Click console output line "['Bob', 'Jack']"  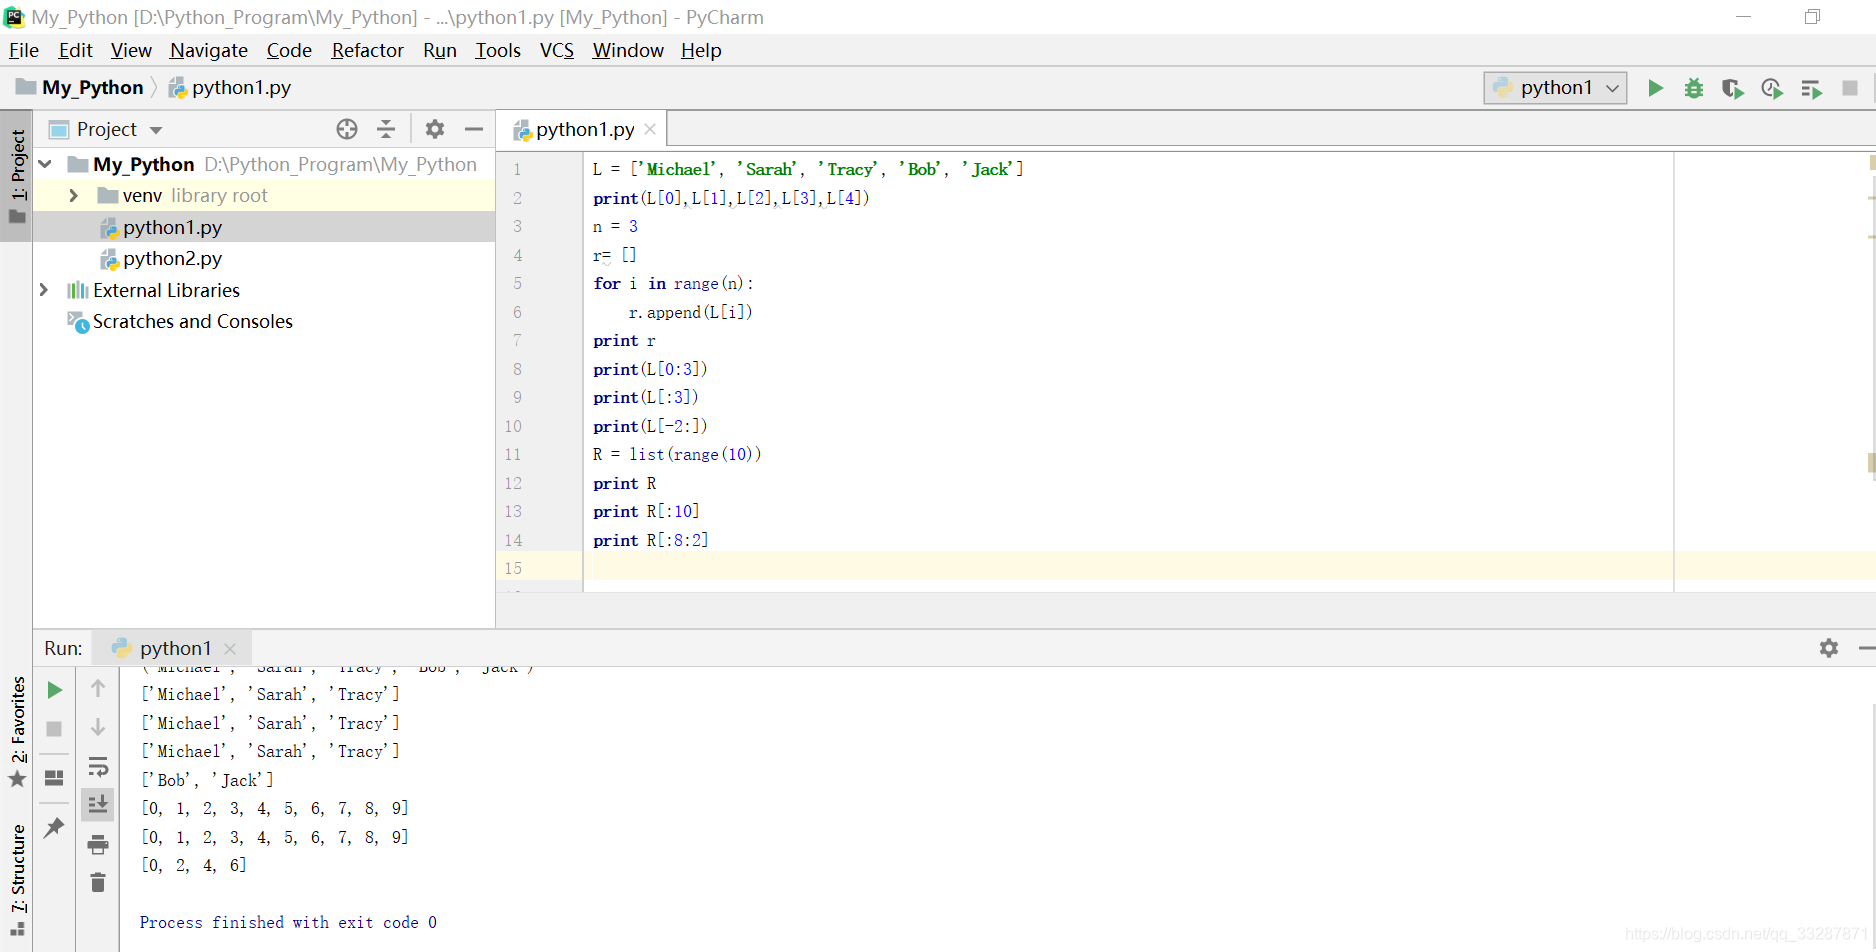coord(207,780)
